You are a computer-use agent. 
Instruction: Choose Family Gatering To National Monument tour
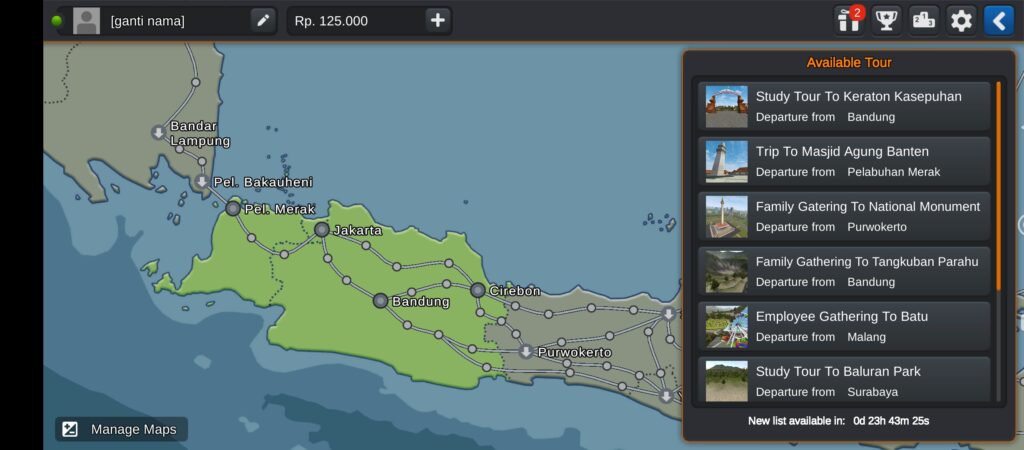[844, 216]
